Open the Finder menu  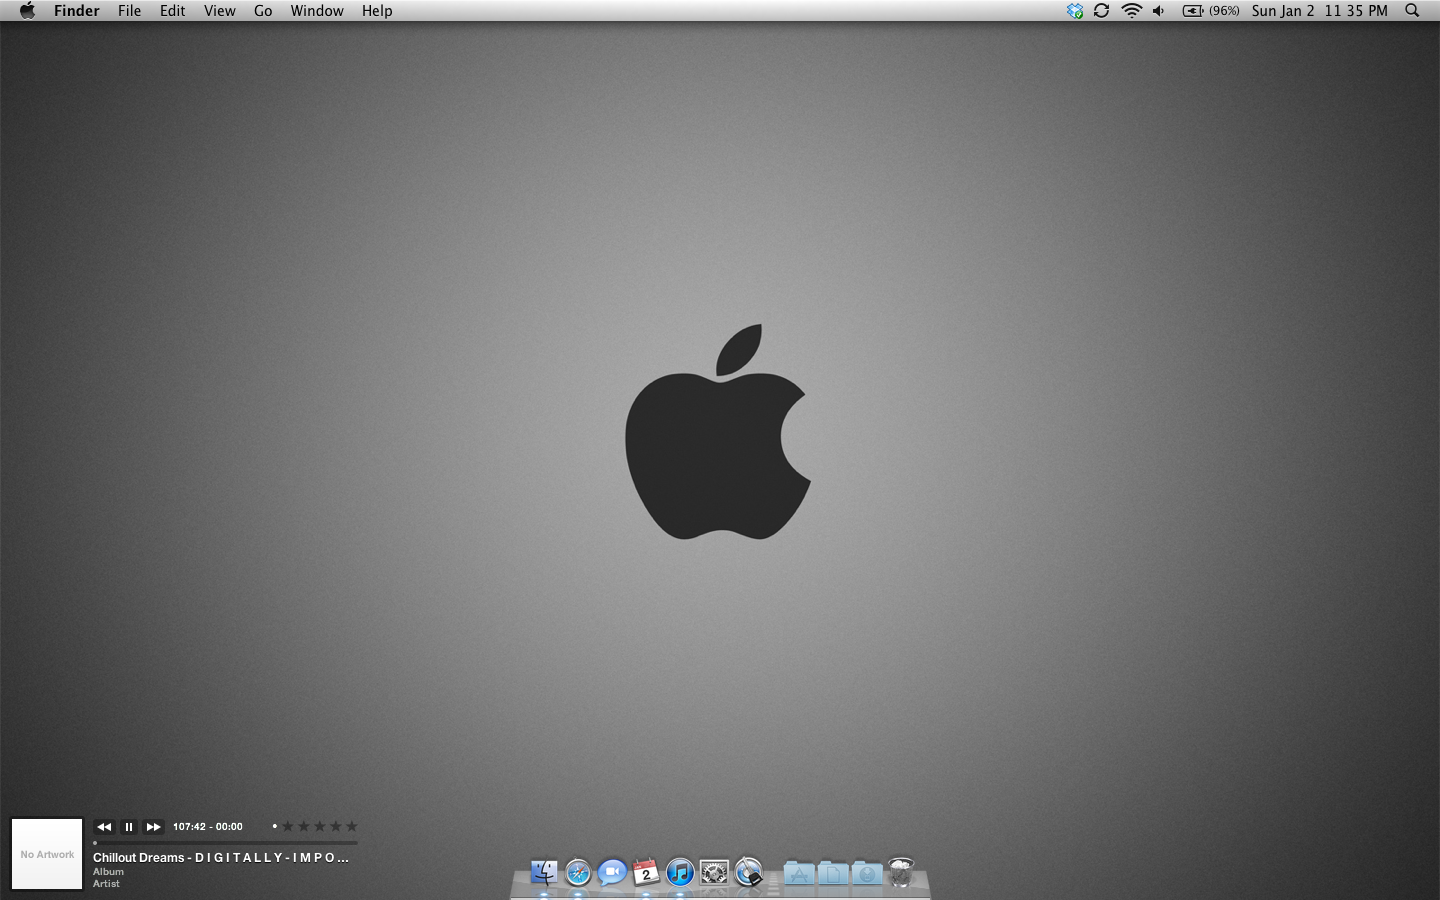77,11
